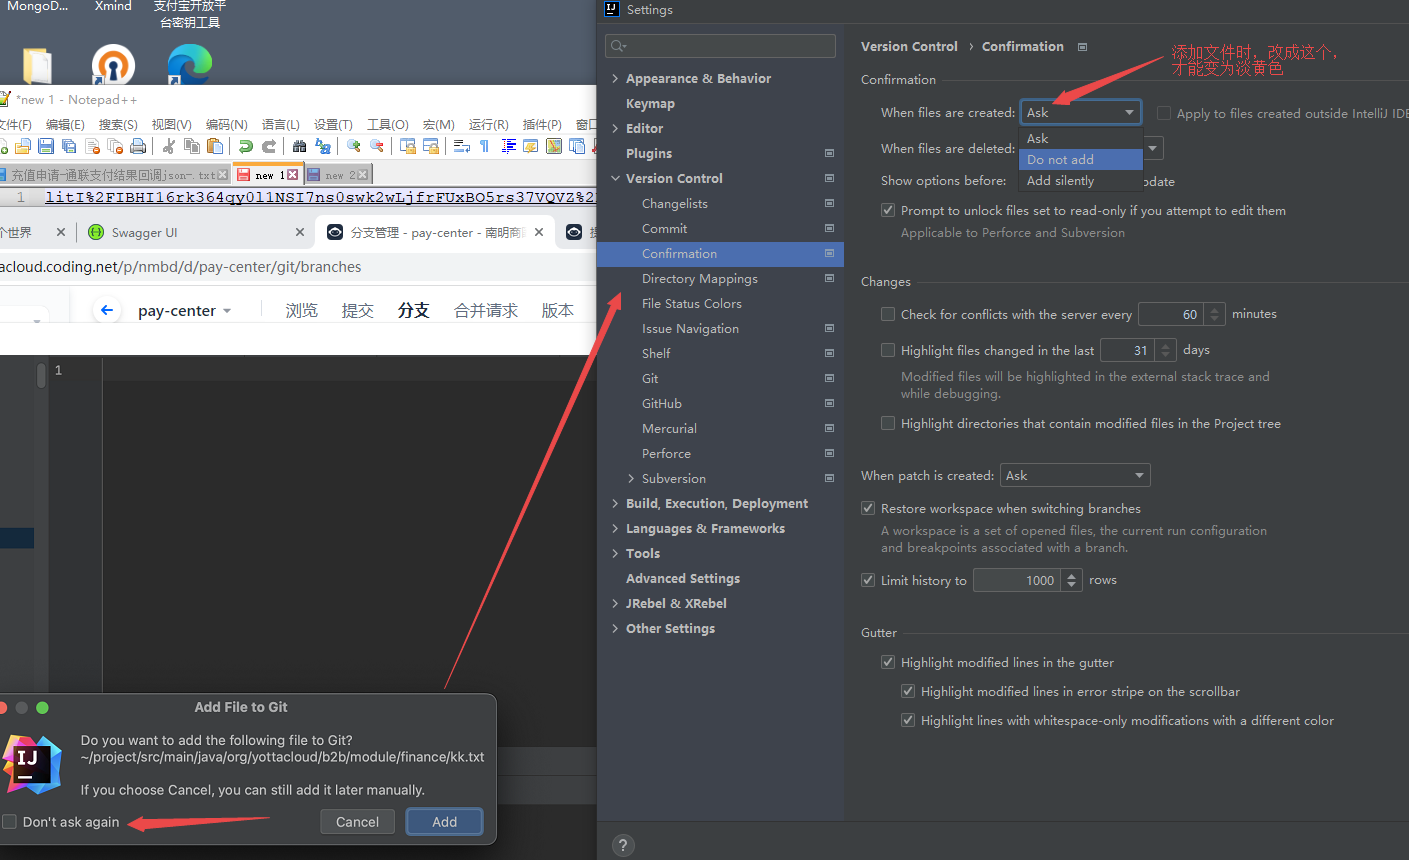Toggle Prompt to unlock read-only files checkbox
Screen dimensions: 1409x860
(x=888, y=210)
